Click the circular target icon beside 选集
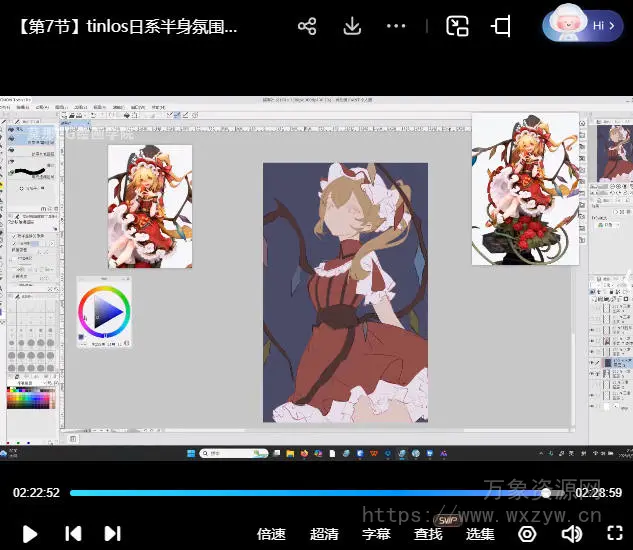 526,534
